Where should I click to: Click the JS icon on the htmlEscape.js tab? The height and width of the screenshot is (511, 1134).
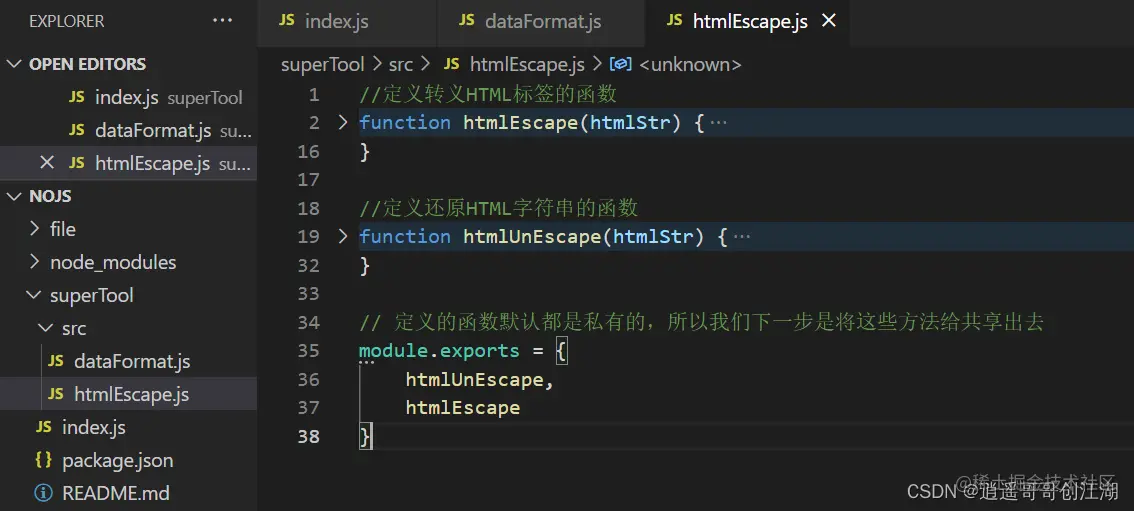[x=674, y=20]
